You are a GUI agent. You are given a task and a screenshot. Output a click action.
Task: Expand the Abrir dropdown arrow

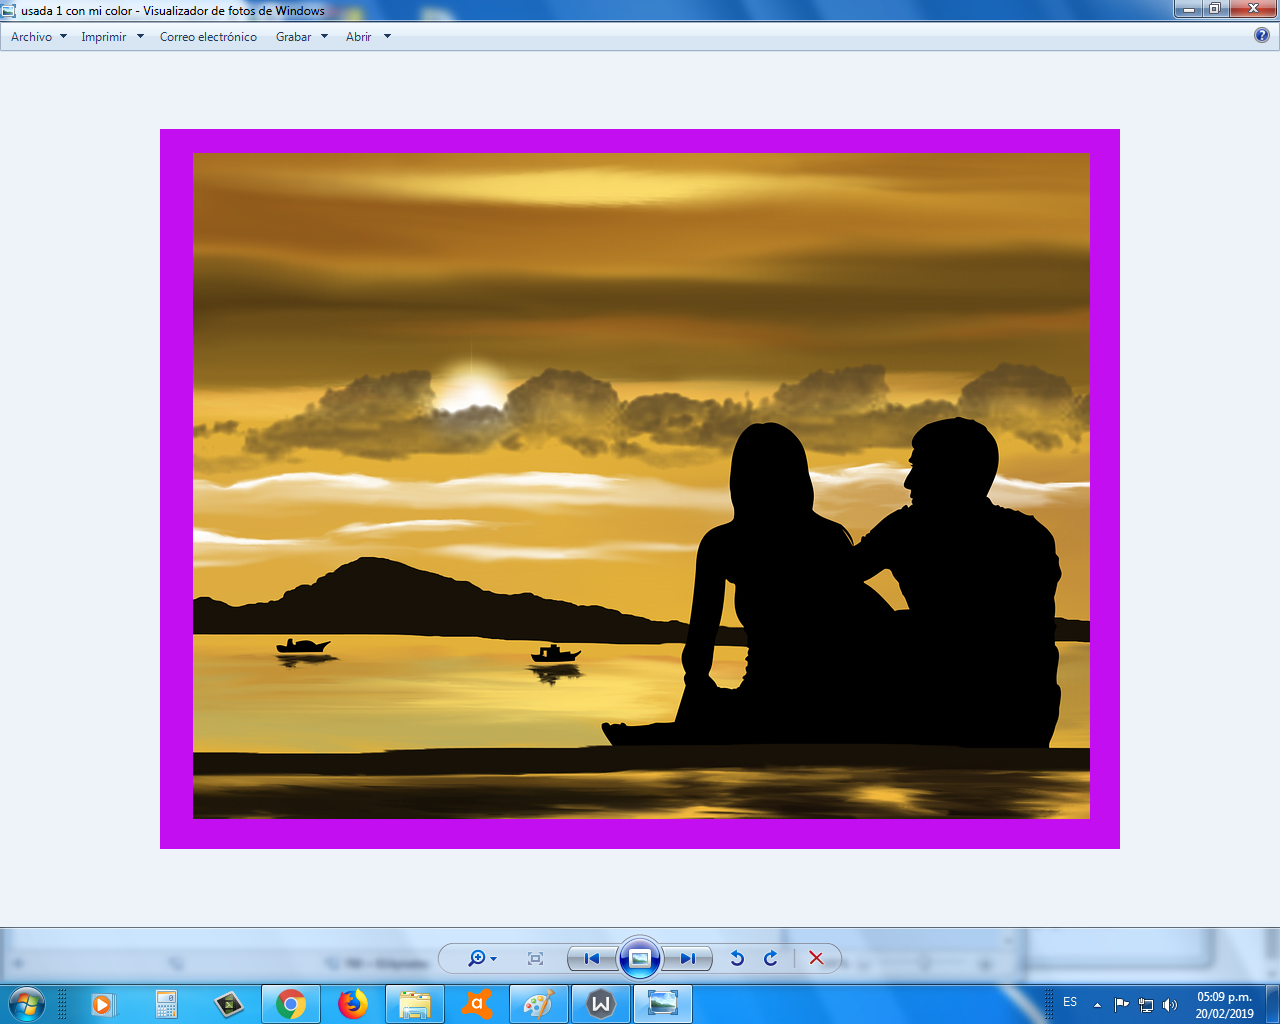coord(387,37)
